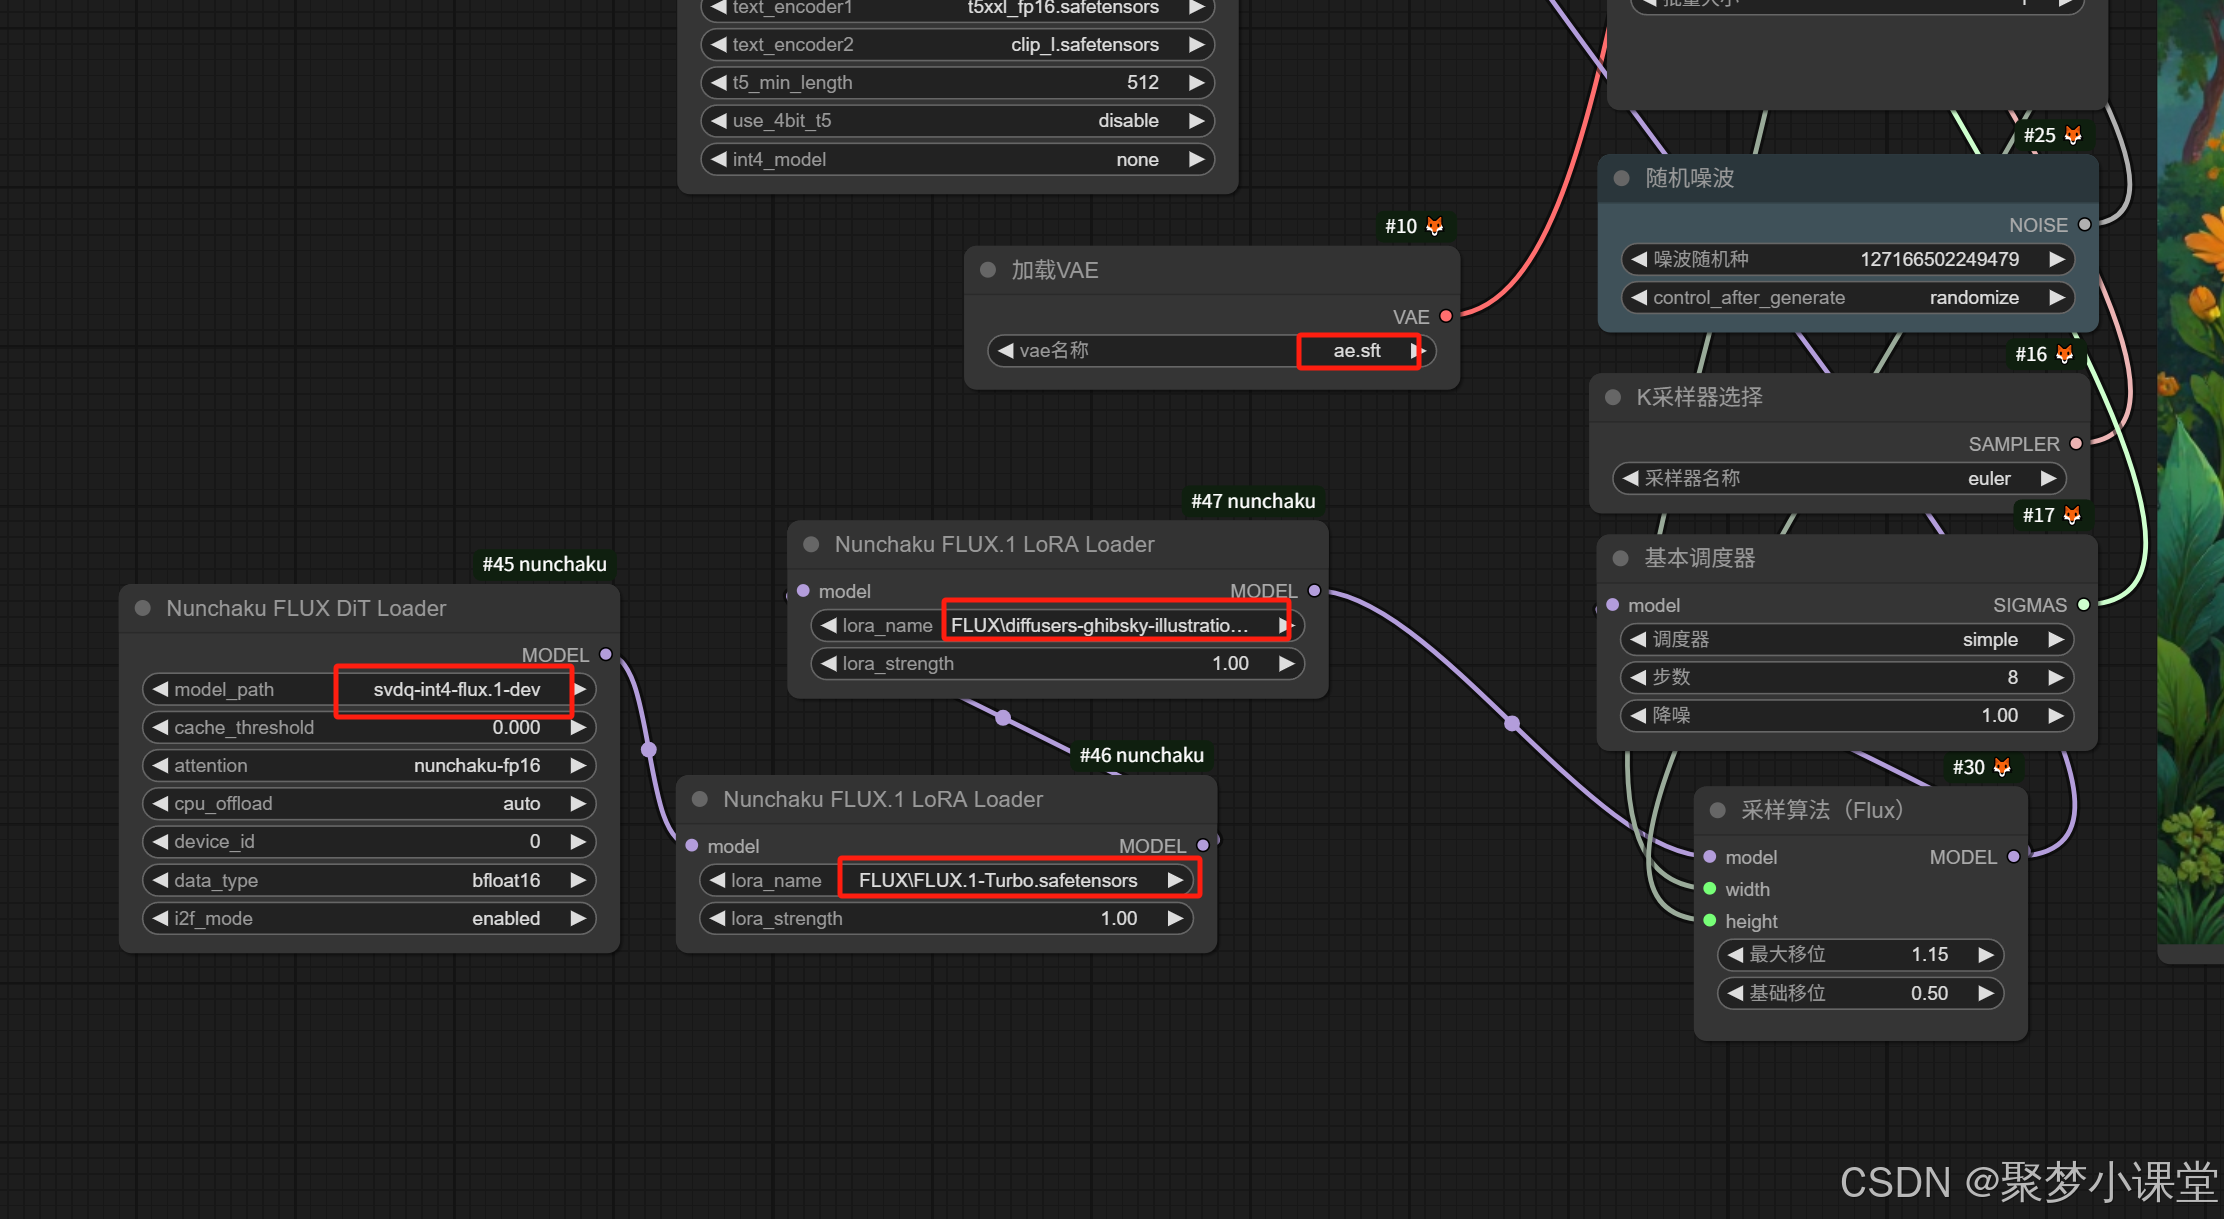The image size is (2224, 1219).
Task: Click fox badge icon on node #10
Action: coord(1435,226)
